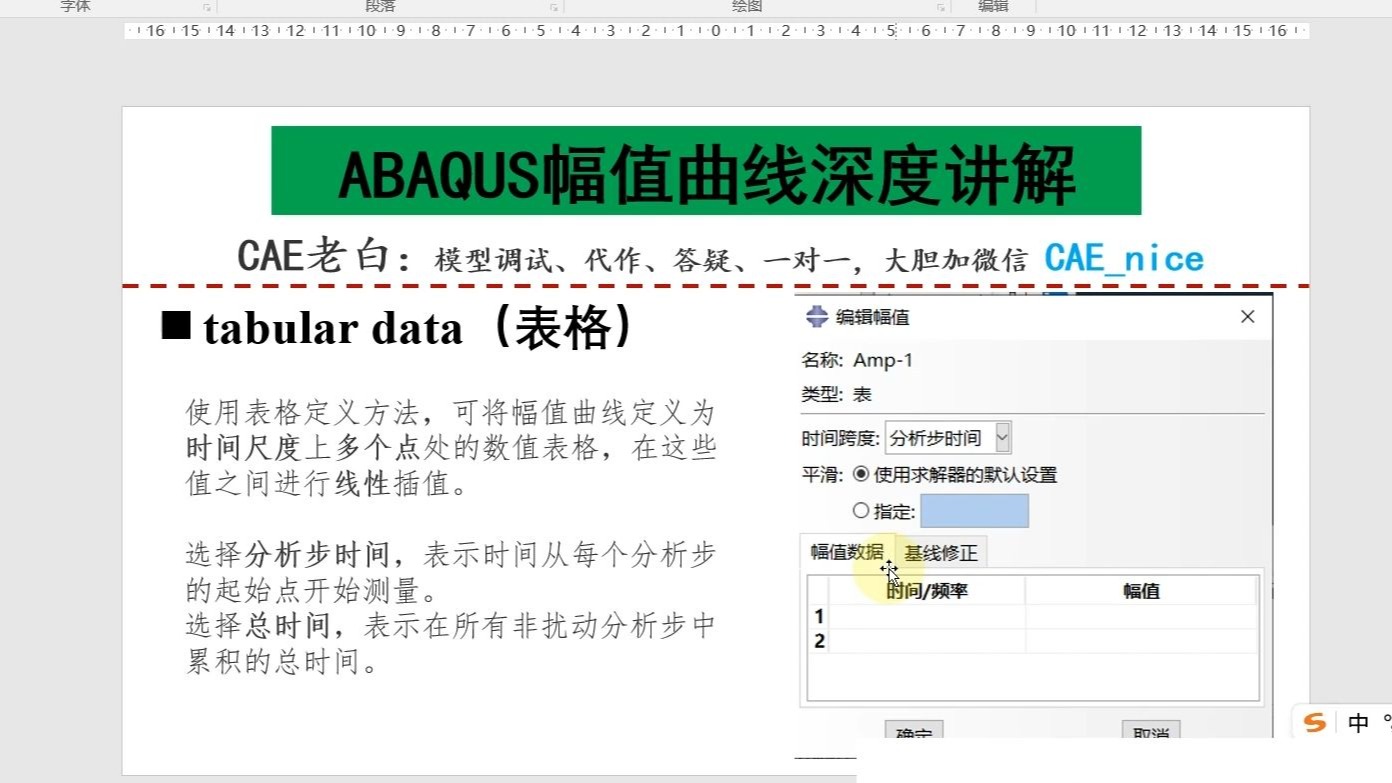
Task: Click the 类型: 表 label
Action: (837, 394)
